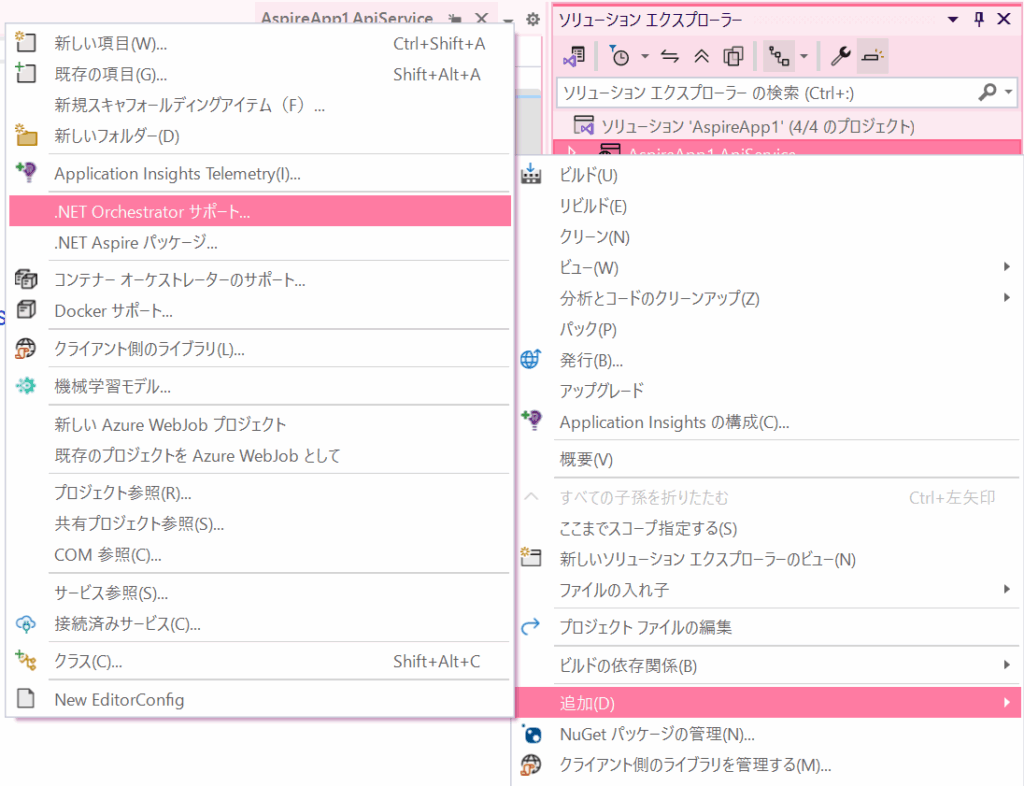Click the クラス(C)... class icon
The image size is (1024, 786).
click(26, 660)
